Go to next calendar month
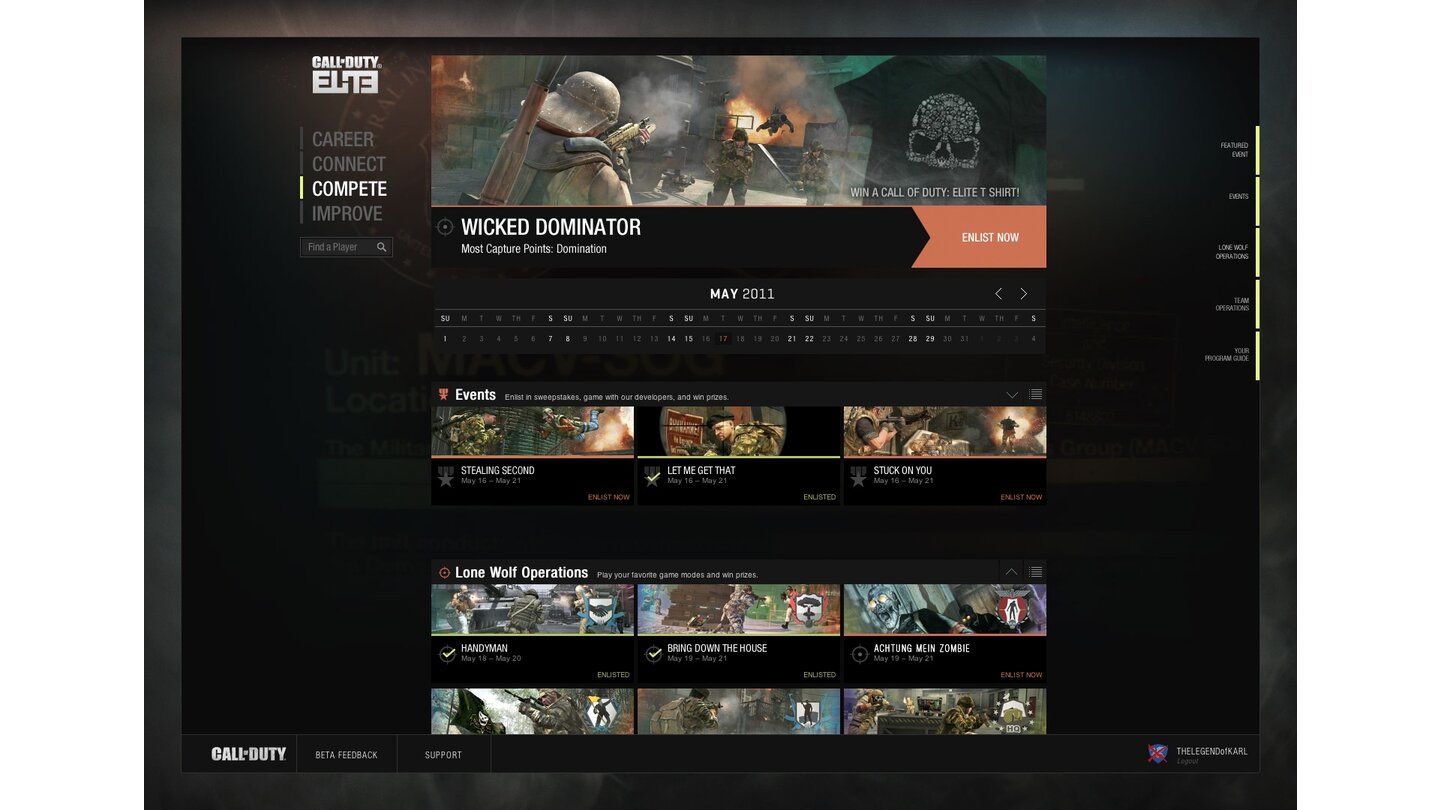 (x=1023, y=293)
